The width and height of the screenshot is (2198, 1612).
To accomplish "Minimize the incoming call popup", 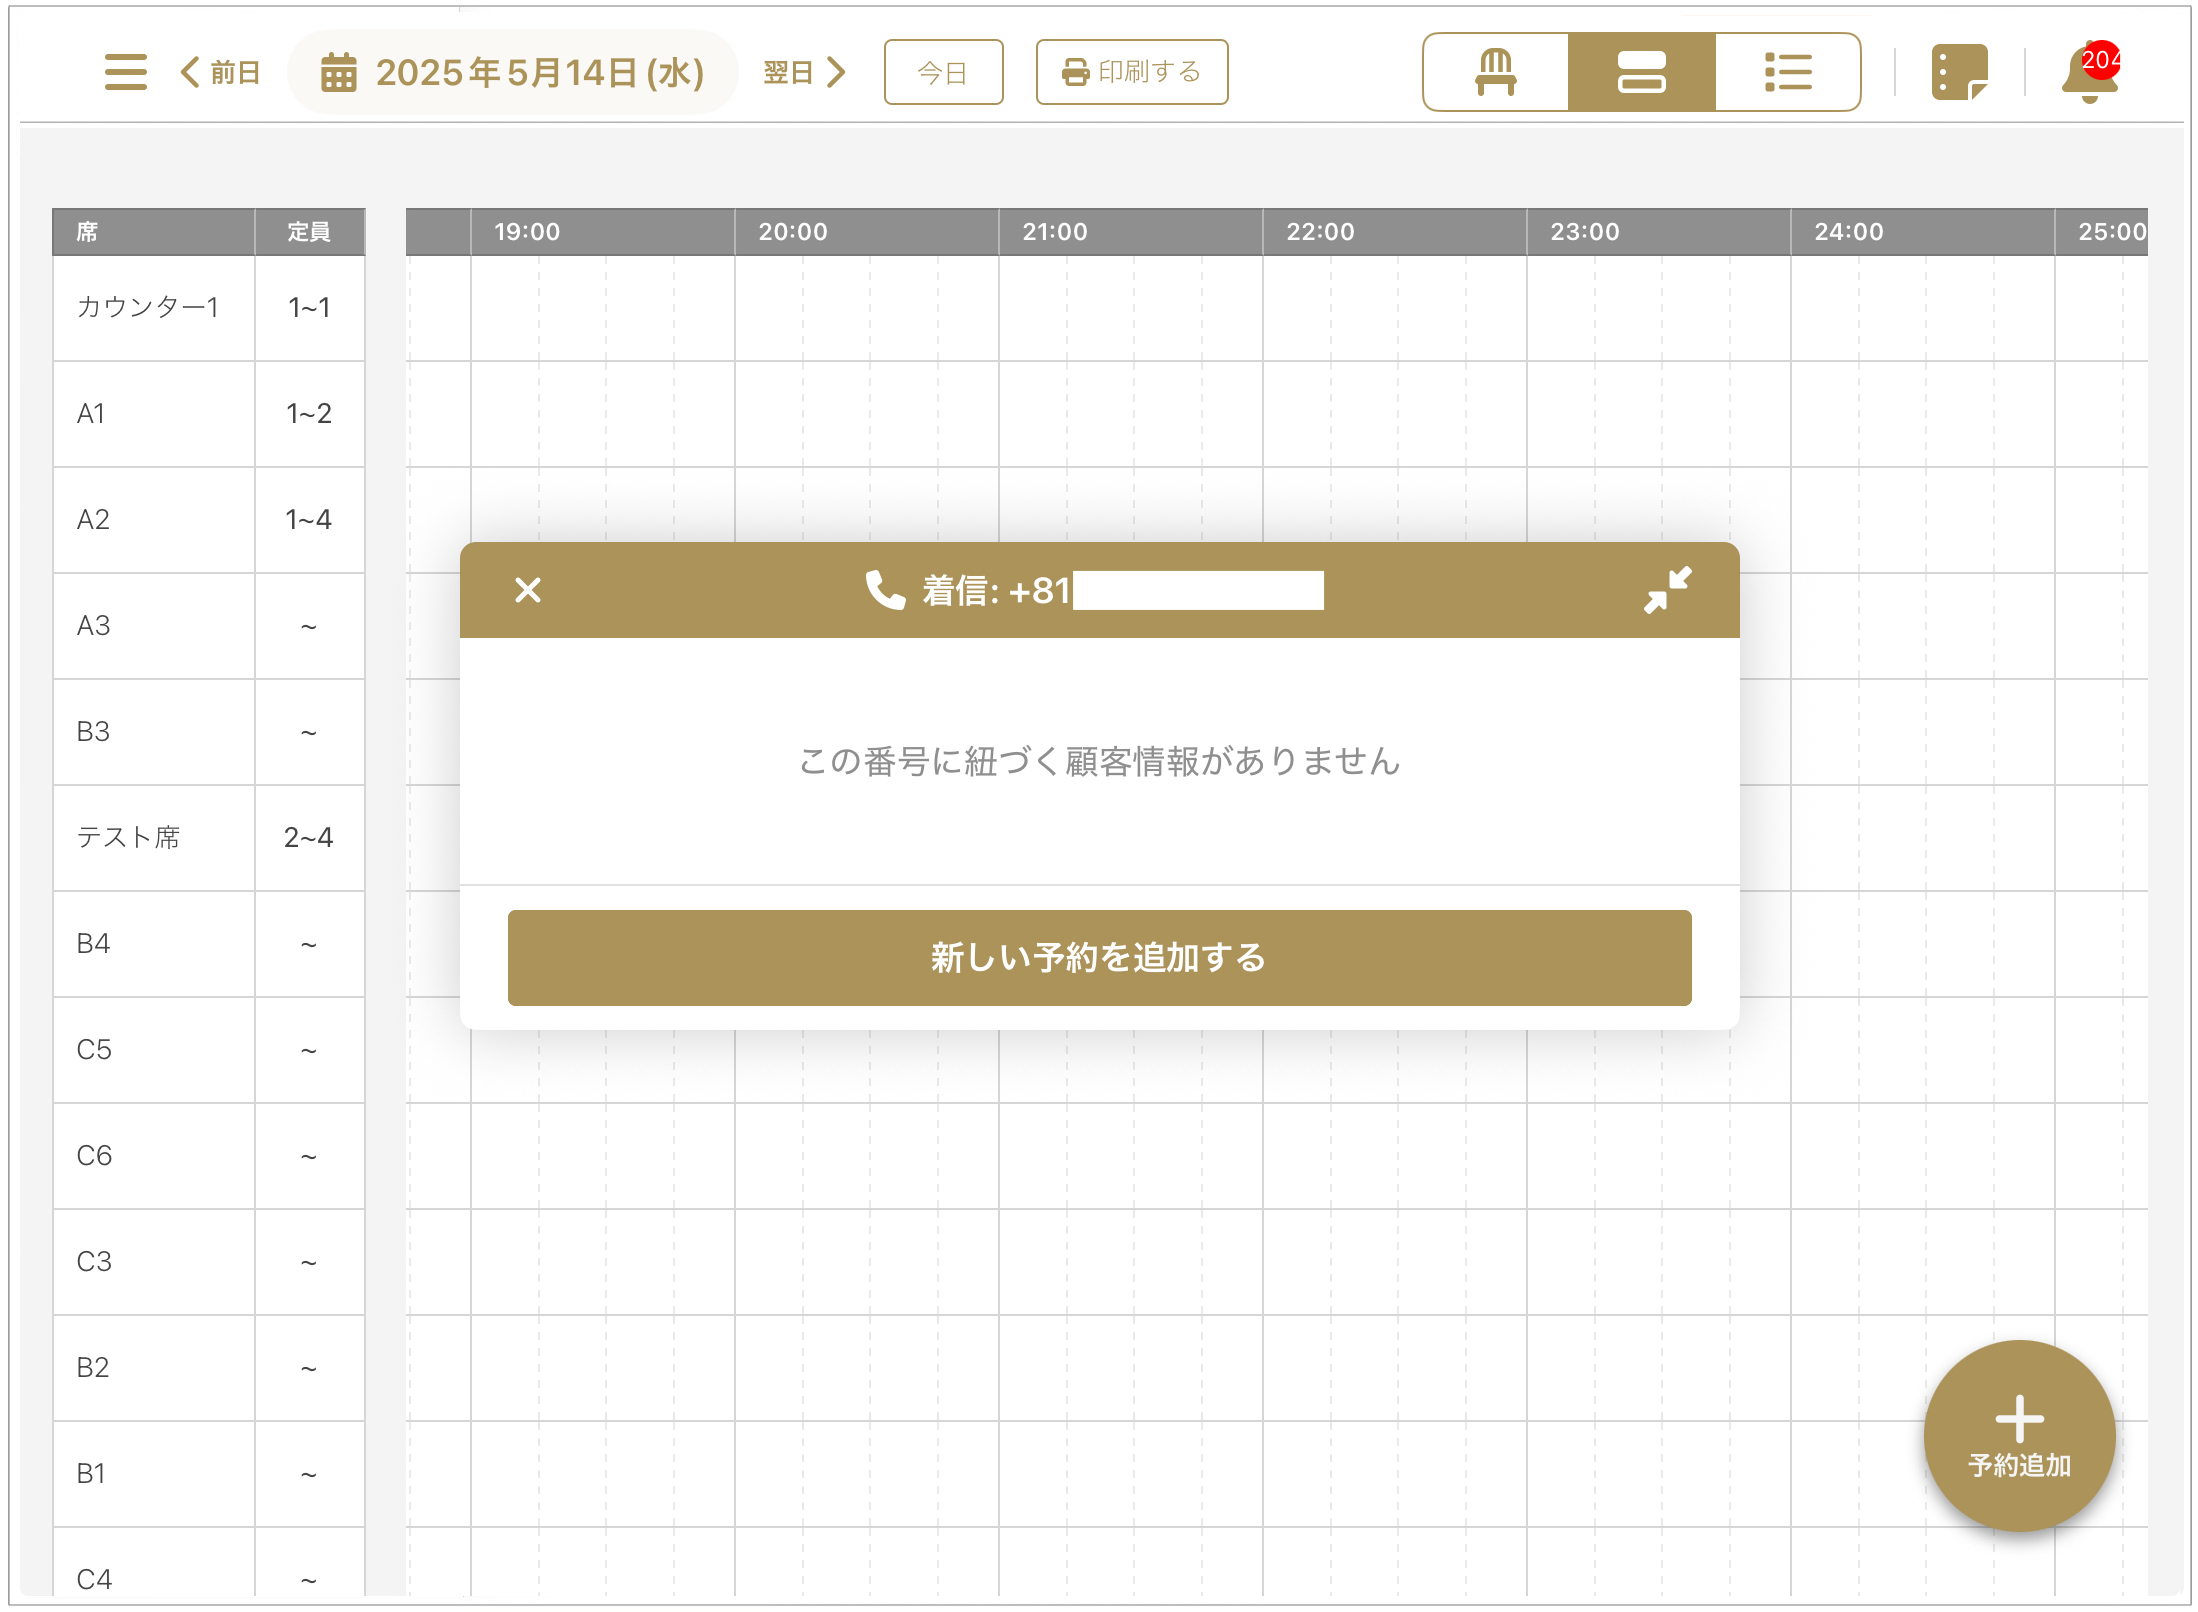I will [1668, 590].
